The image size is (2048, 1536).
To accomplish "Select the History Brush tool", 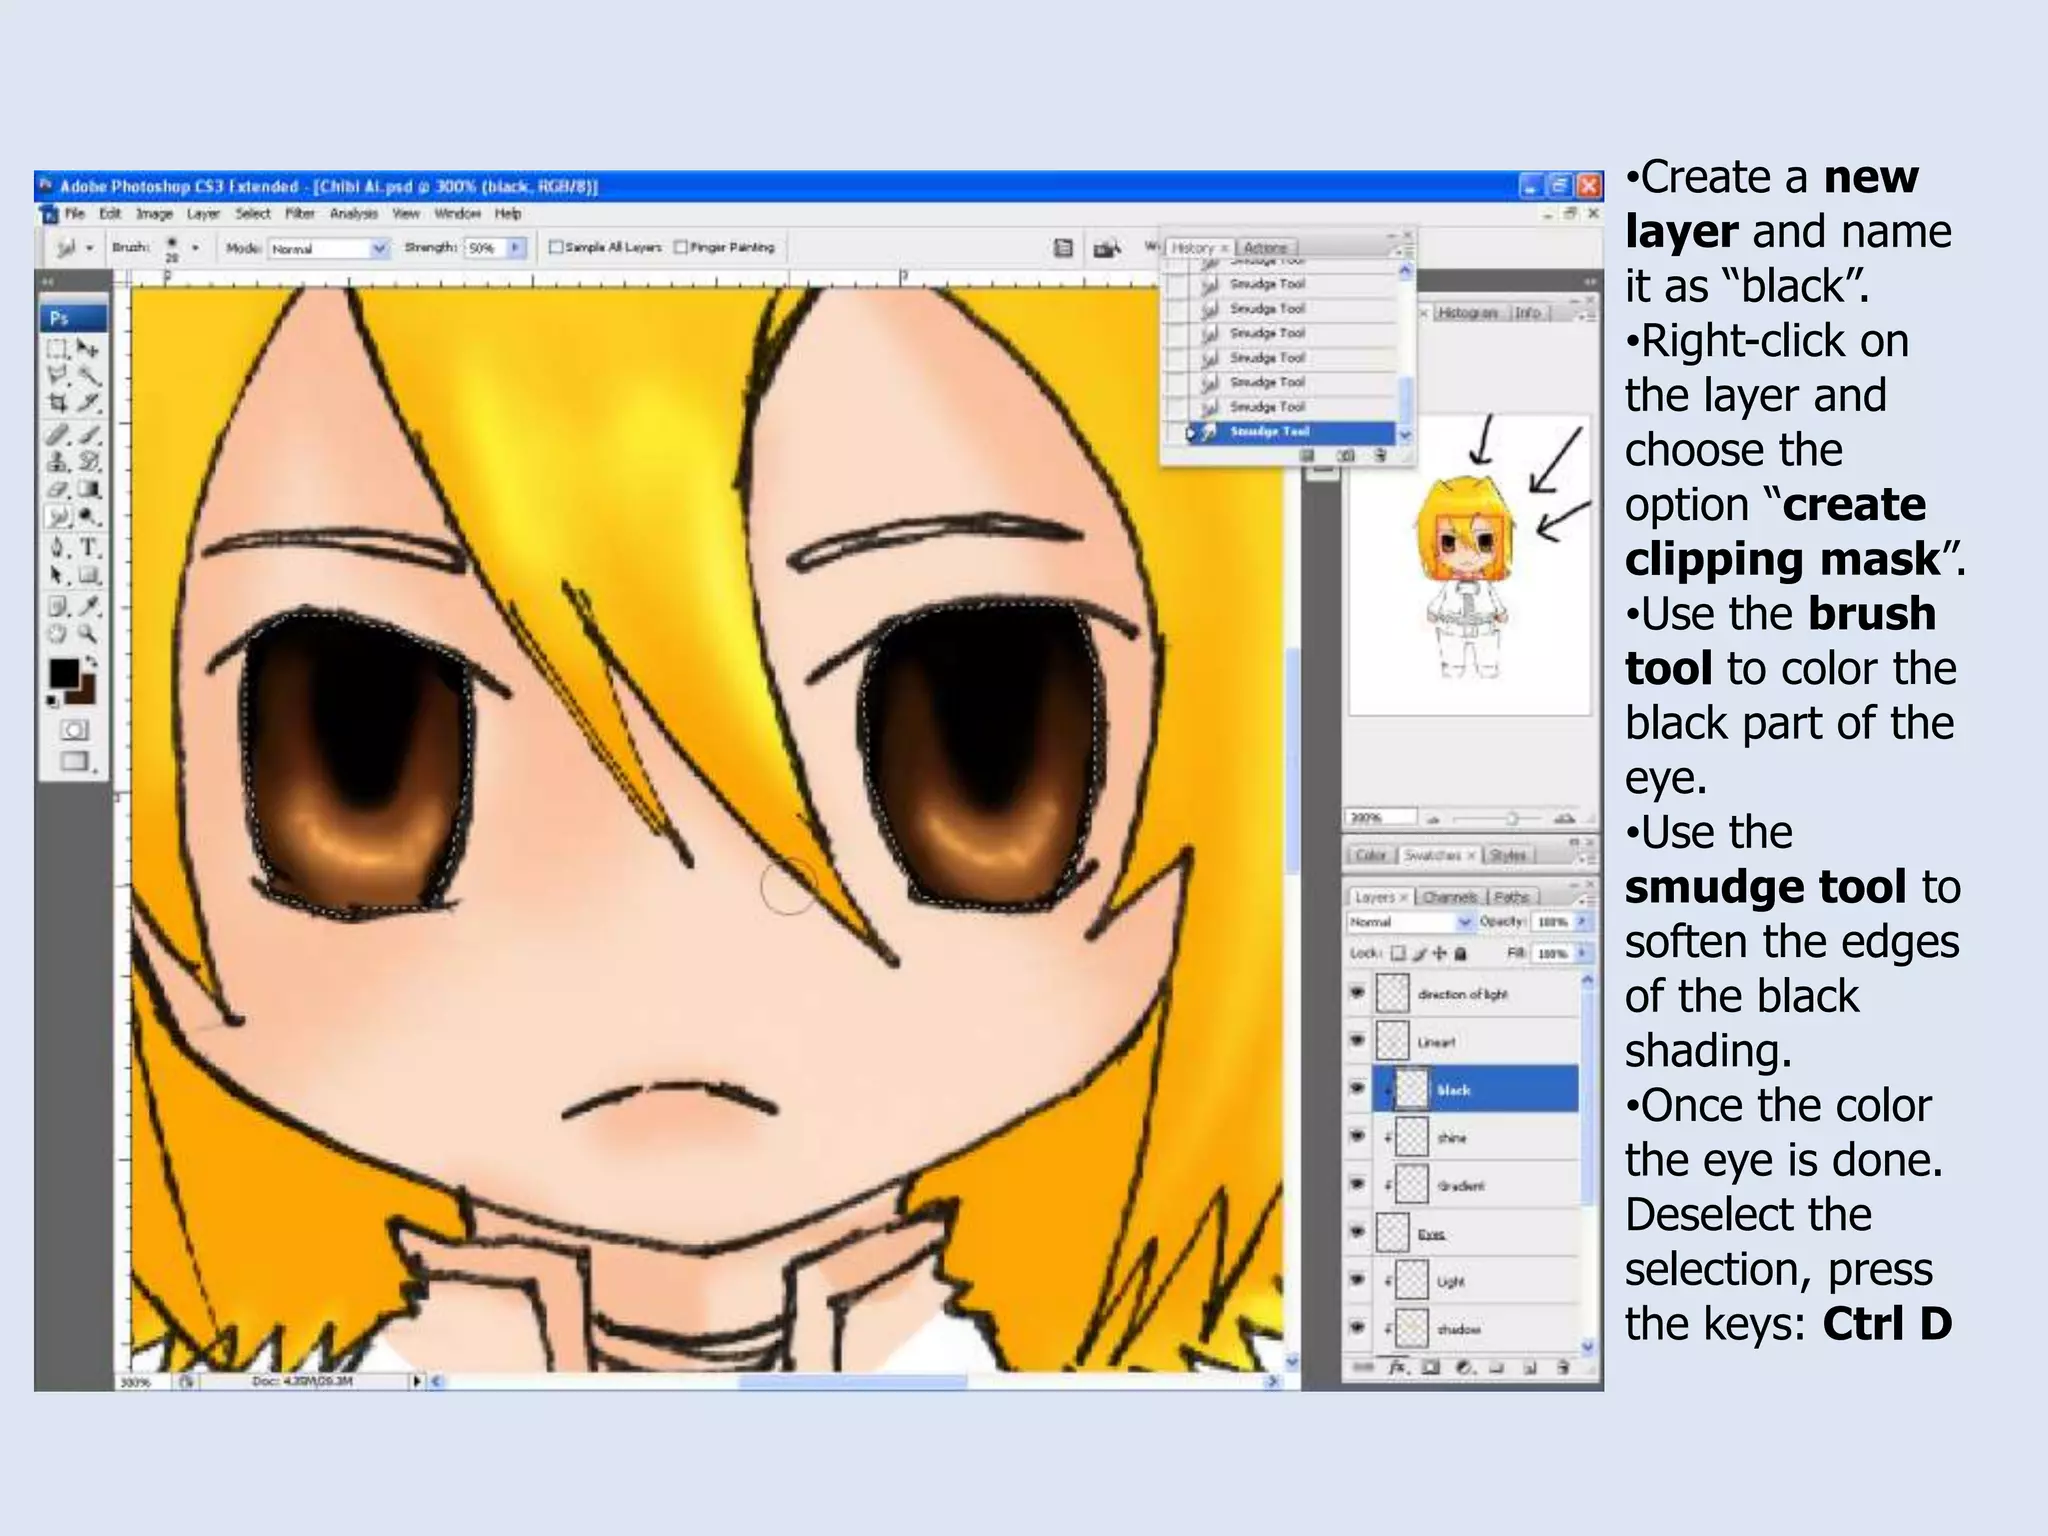I will pos(89,462).
